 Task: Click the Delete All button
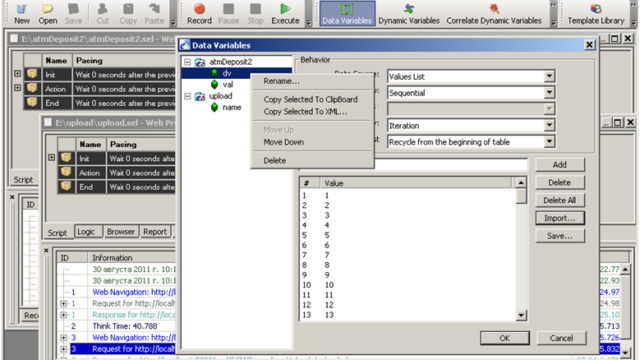pos(560,200)
